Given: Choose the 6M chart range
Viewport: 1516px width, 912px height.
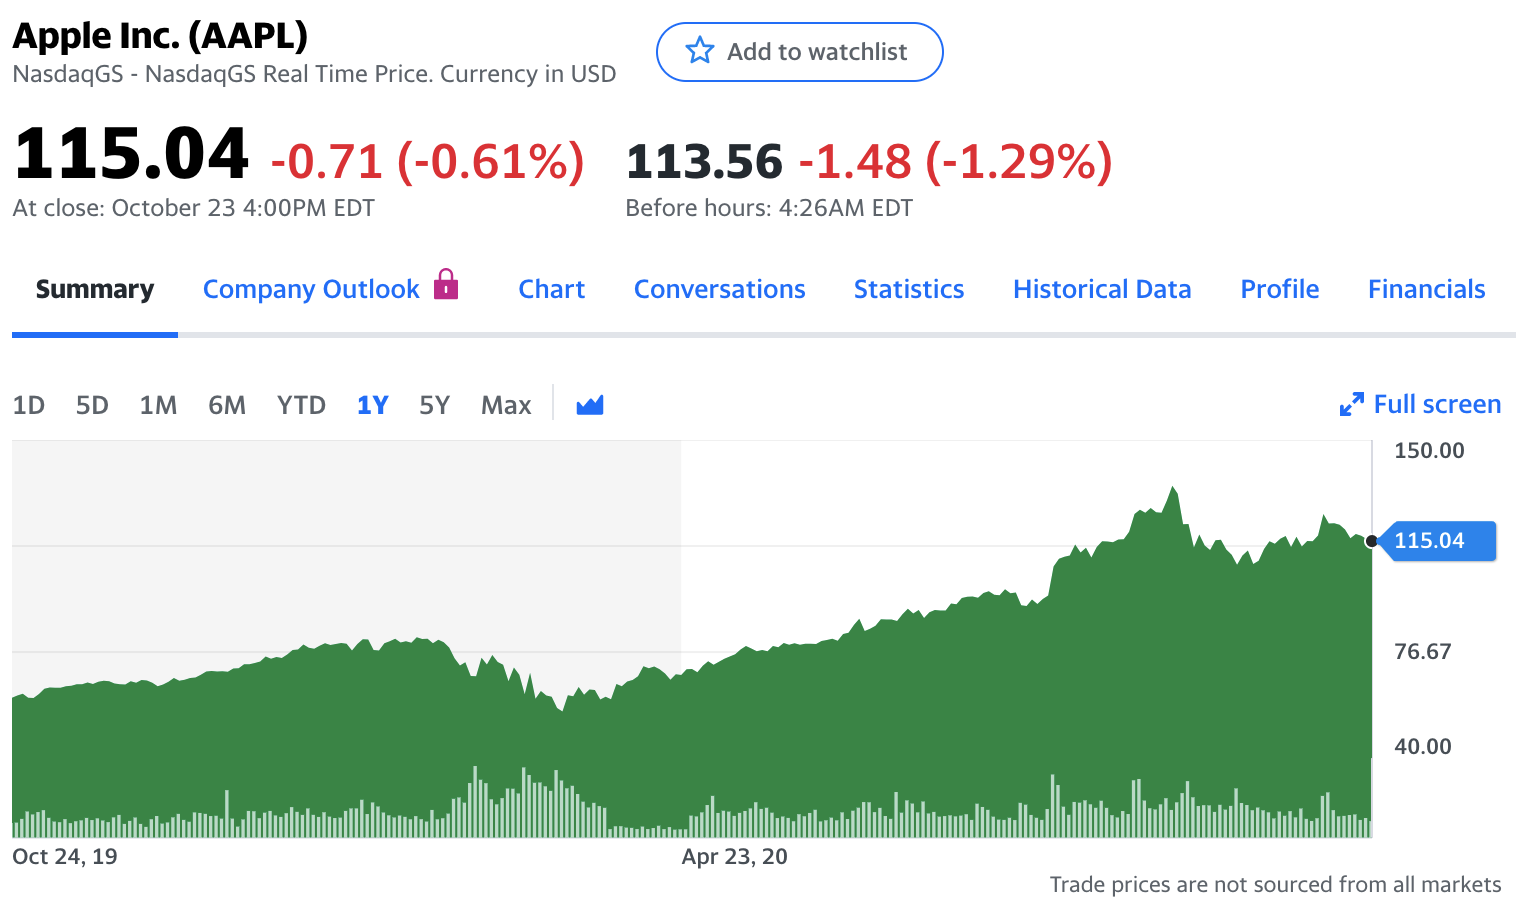Looking at the screenshot, I should [227, 405].
